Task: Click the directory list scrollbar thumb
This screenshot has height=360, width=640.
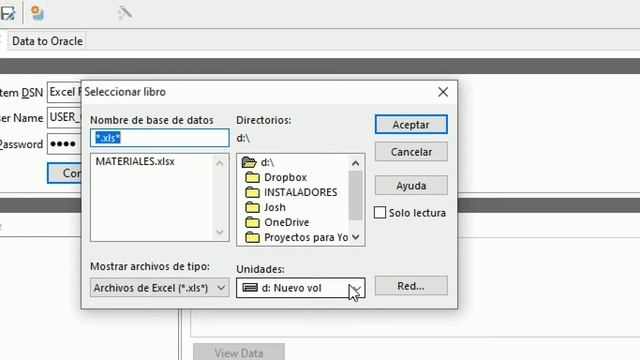Action: (356, 195)
